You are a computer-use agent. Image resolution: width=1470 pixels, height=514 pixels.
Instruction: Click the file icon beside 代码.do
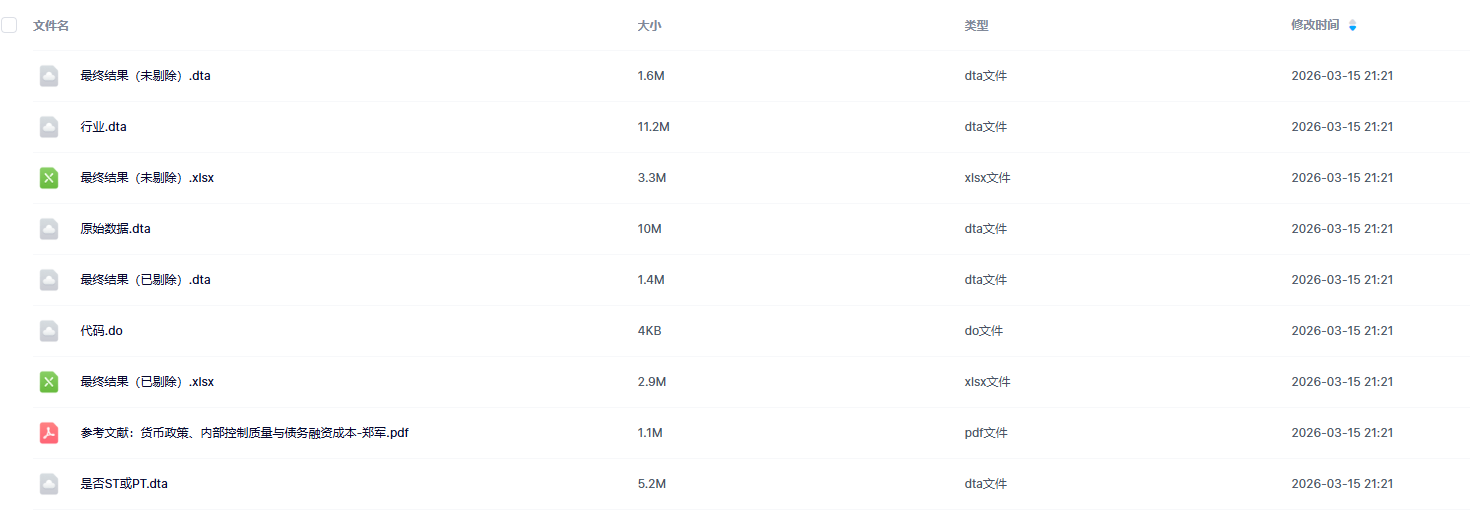tap(49, 331)
